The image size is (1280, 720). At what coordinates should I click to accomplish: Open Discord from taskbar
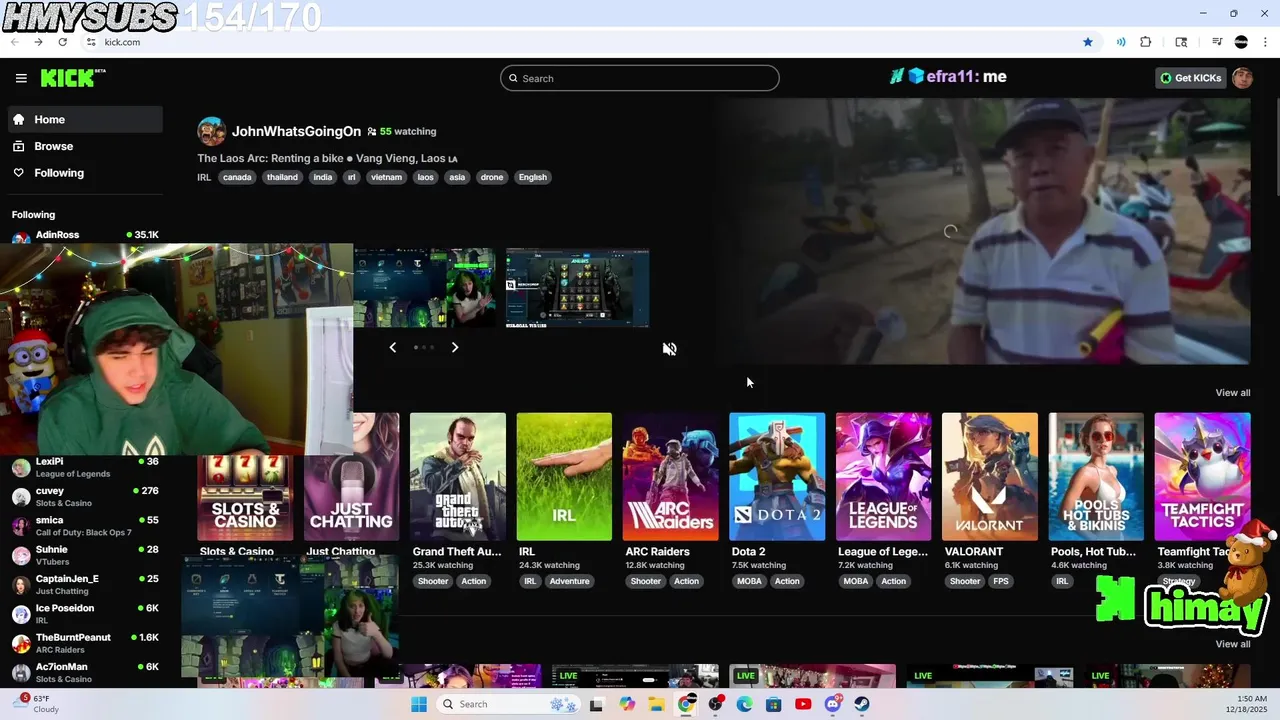click(833, 704)
